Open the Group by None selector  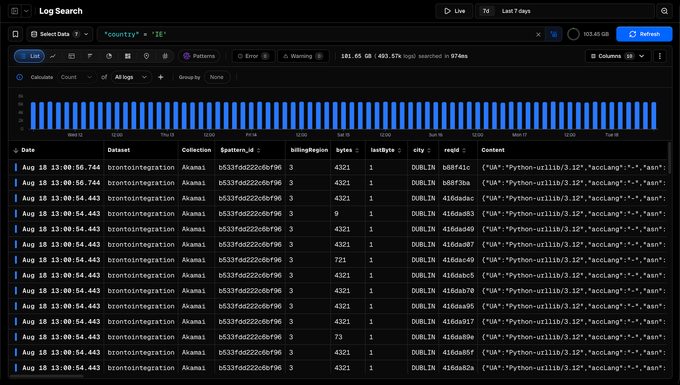pos(216,77)
